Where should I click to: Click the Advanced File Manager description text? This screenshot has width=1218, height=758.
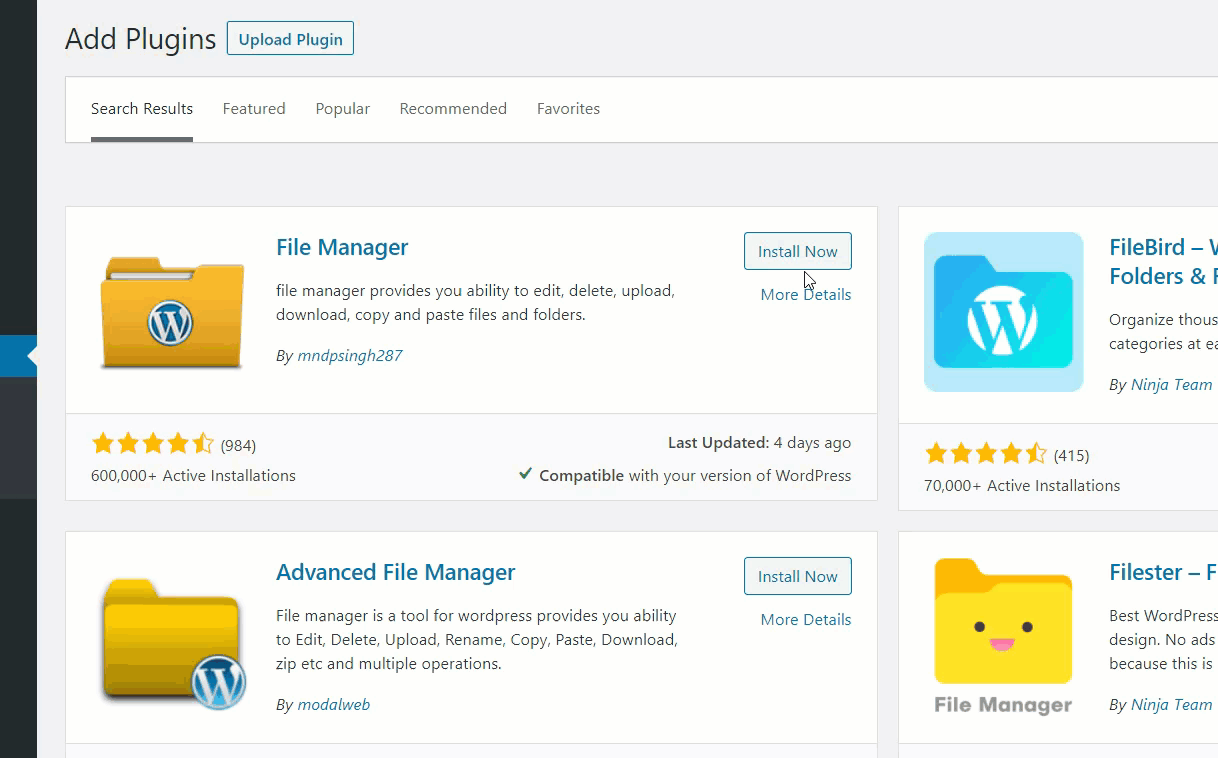click(477, 640)
